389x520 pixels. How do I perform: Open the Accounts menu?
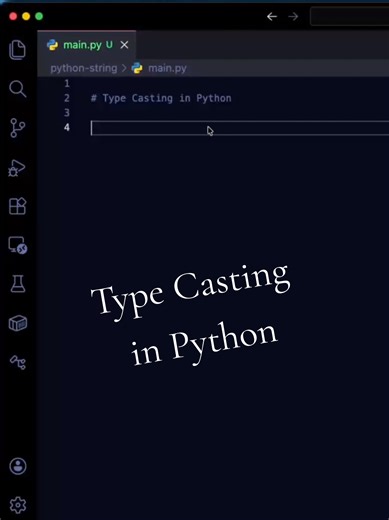[18, 466]
